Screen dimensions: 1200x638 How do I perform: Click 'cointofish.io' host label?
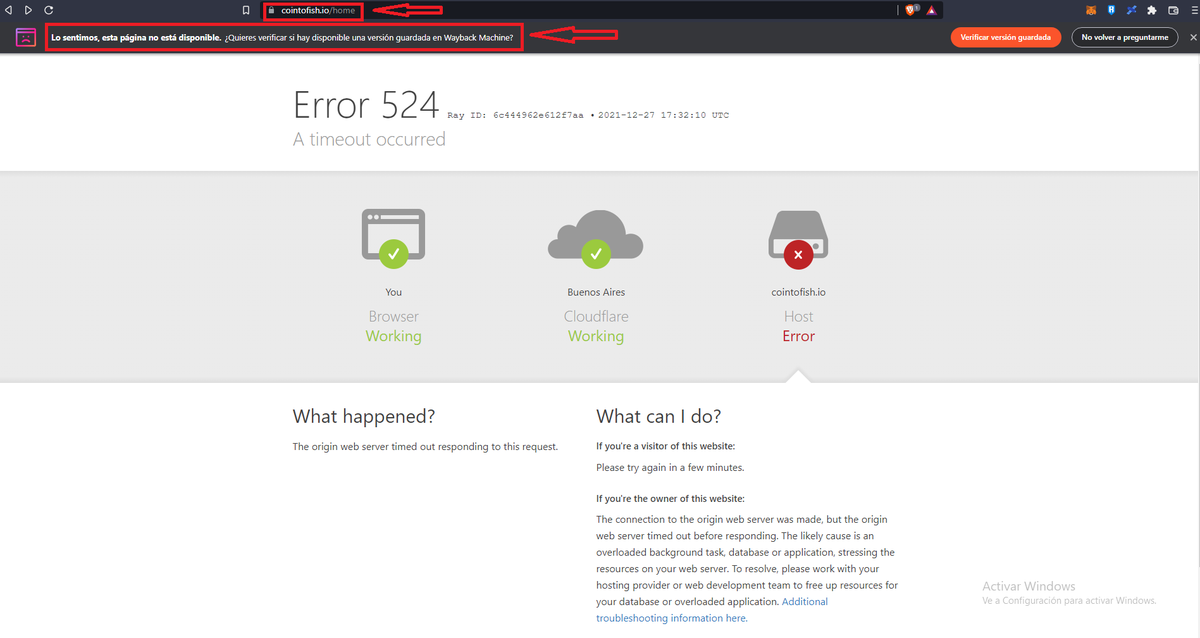[x=798, y=292]
